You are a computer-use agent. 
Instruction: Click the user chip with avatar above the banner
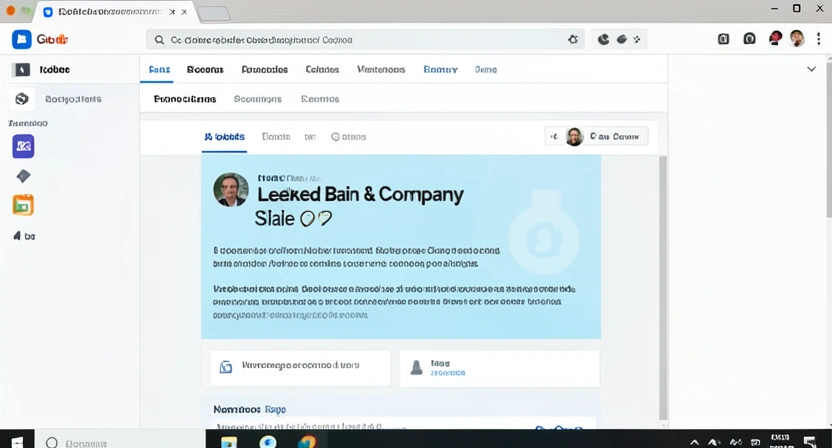click(x=597, y=136)
